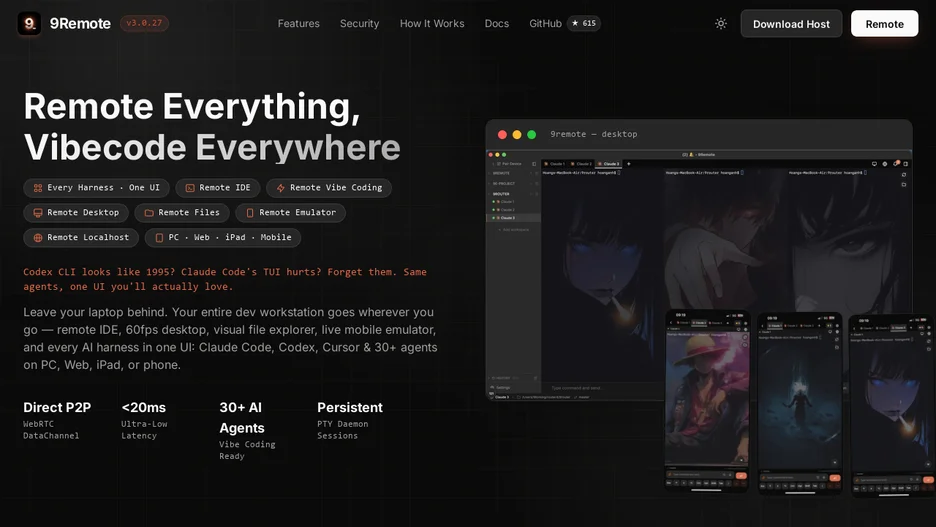The height and width of the screenshot is (527, 936).
Task: Click notification badge icon in desktop mockup toolbar
Action: click(896, 164)
